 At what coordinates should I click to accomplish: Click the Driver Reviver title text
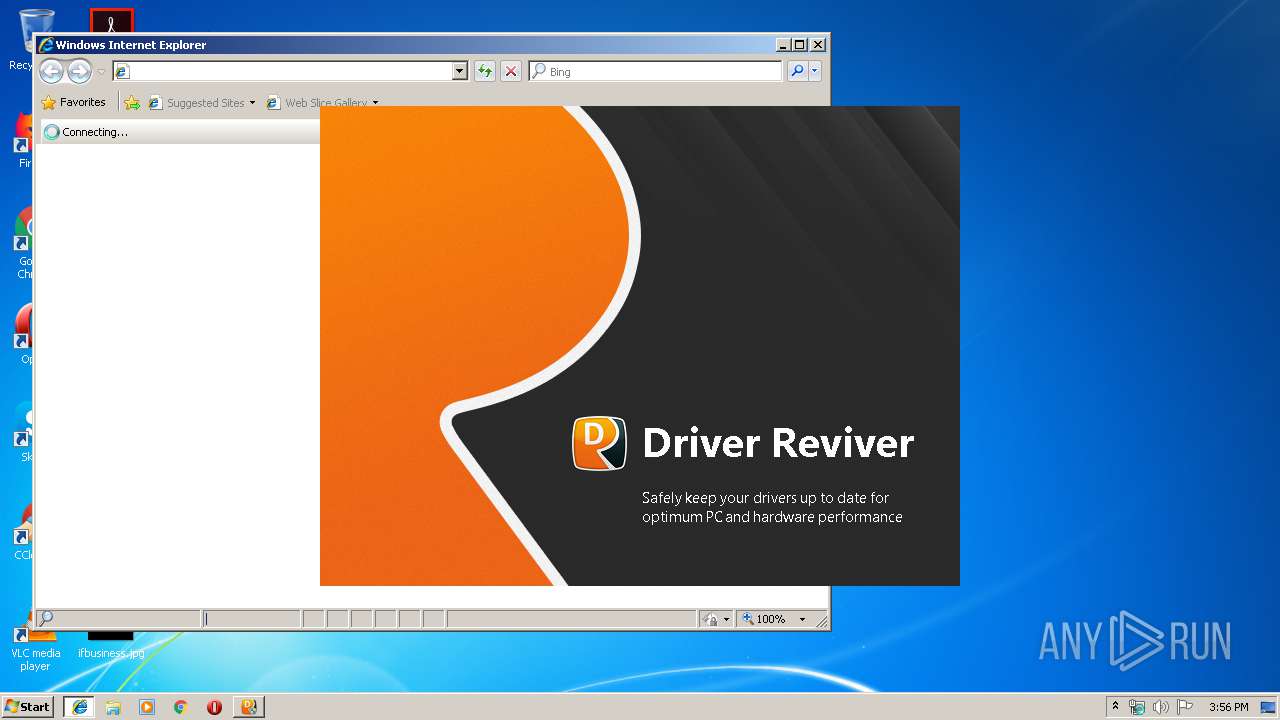(778, 443)
